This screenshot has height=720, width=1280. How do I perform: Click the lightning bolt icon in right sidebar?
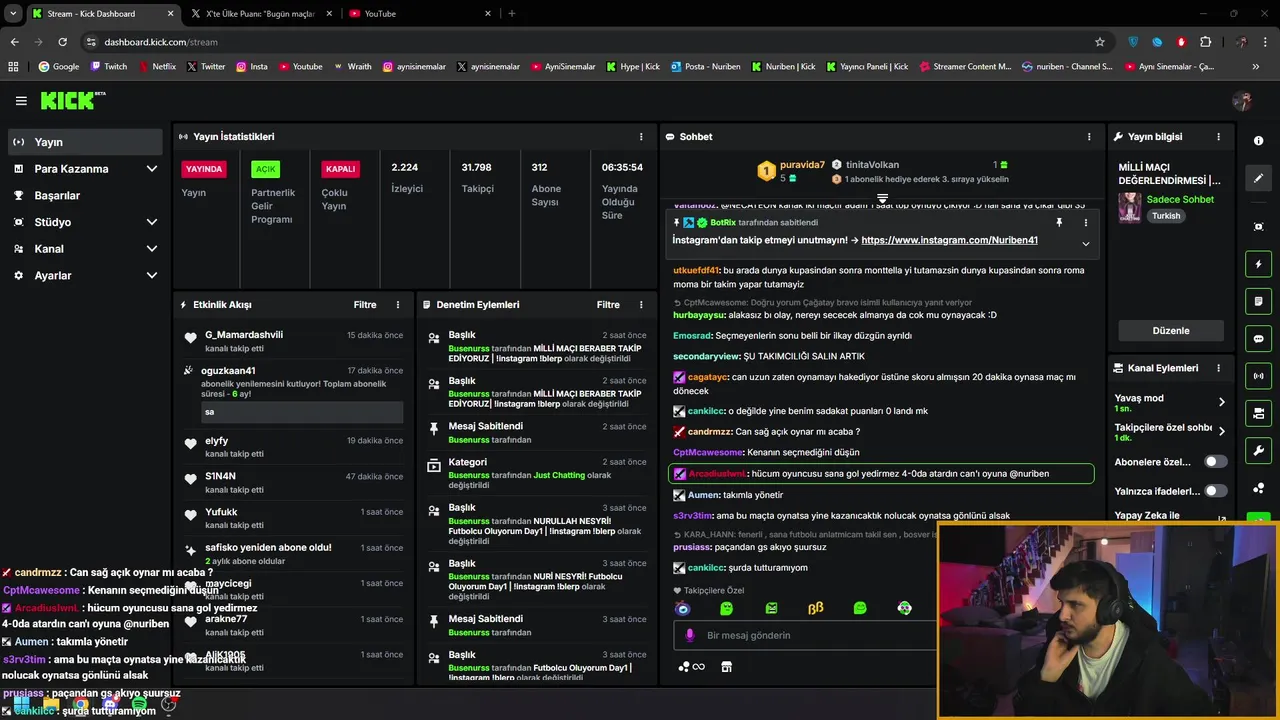tap(1258, 264)
